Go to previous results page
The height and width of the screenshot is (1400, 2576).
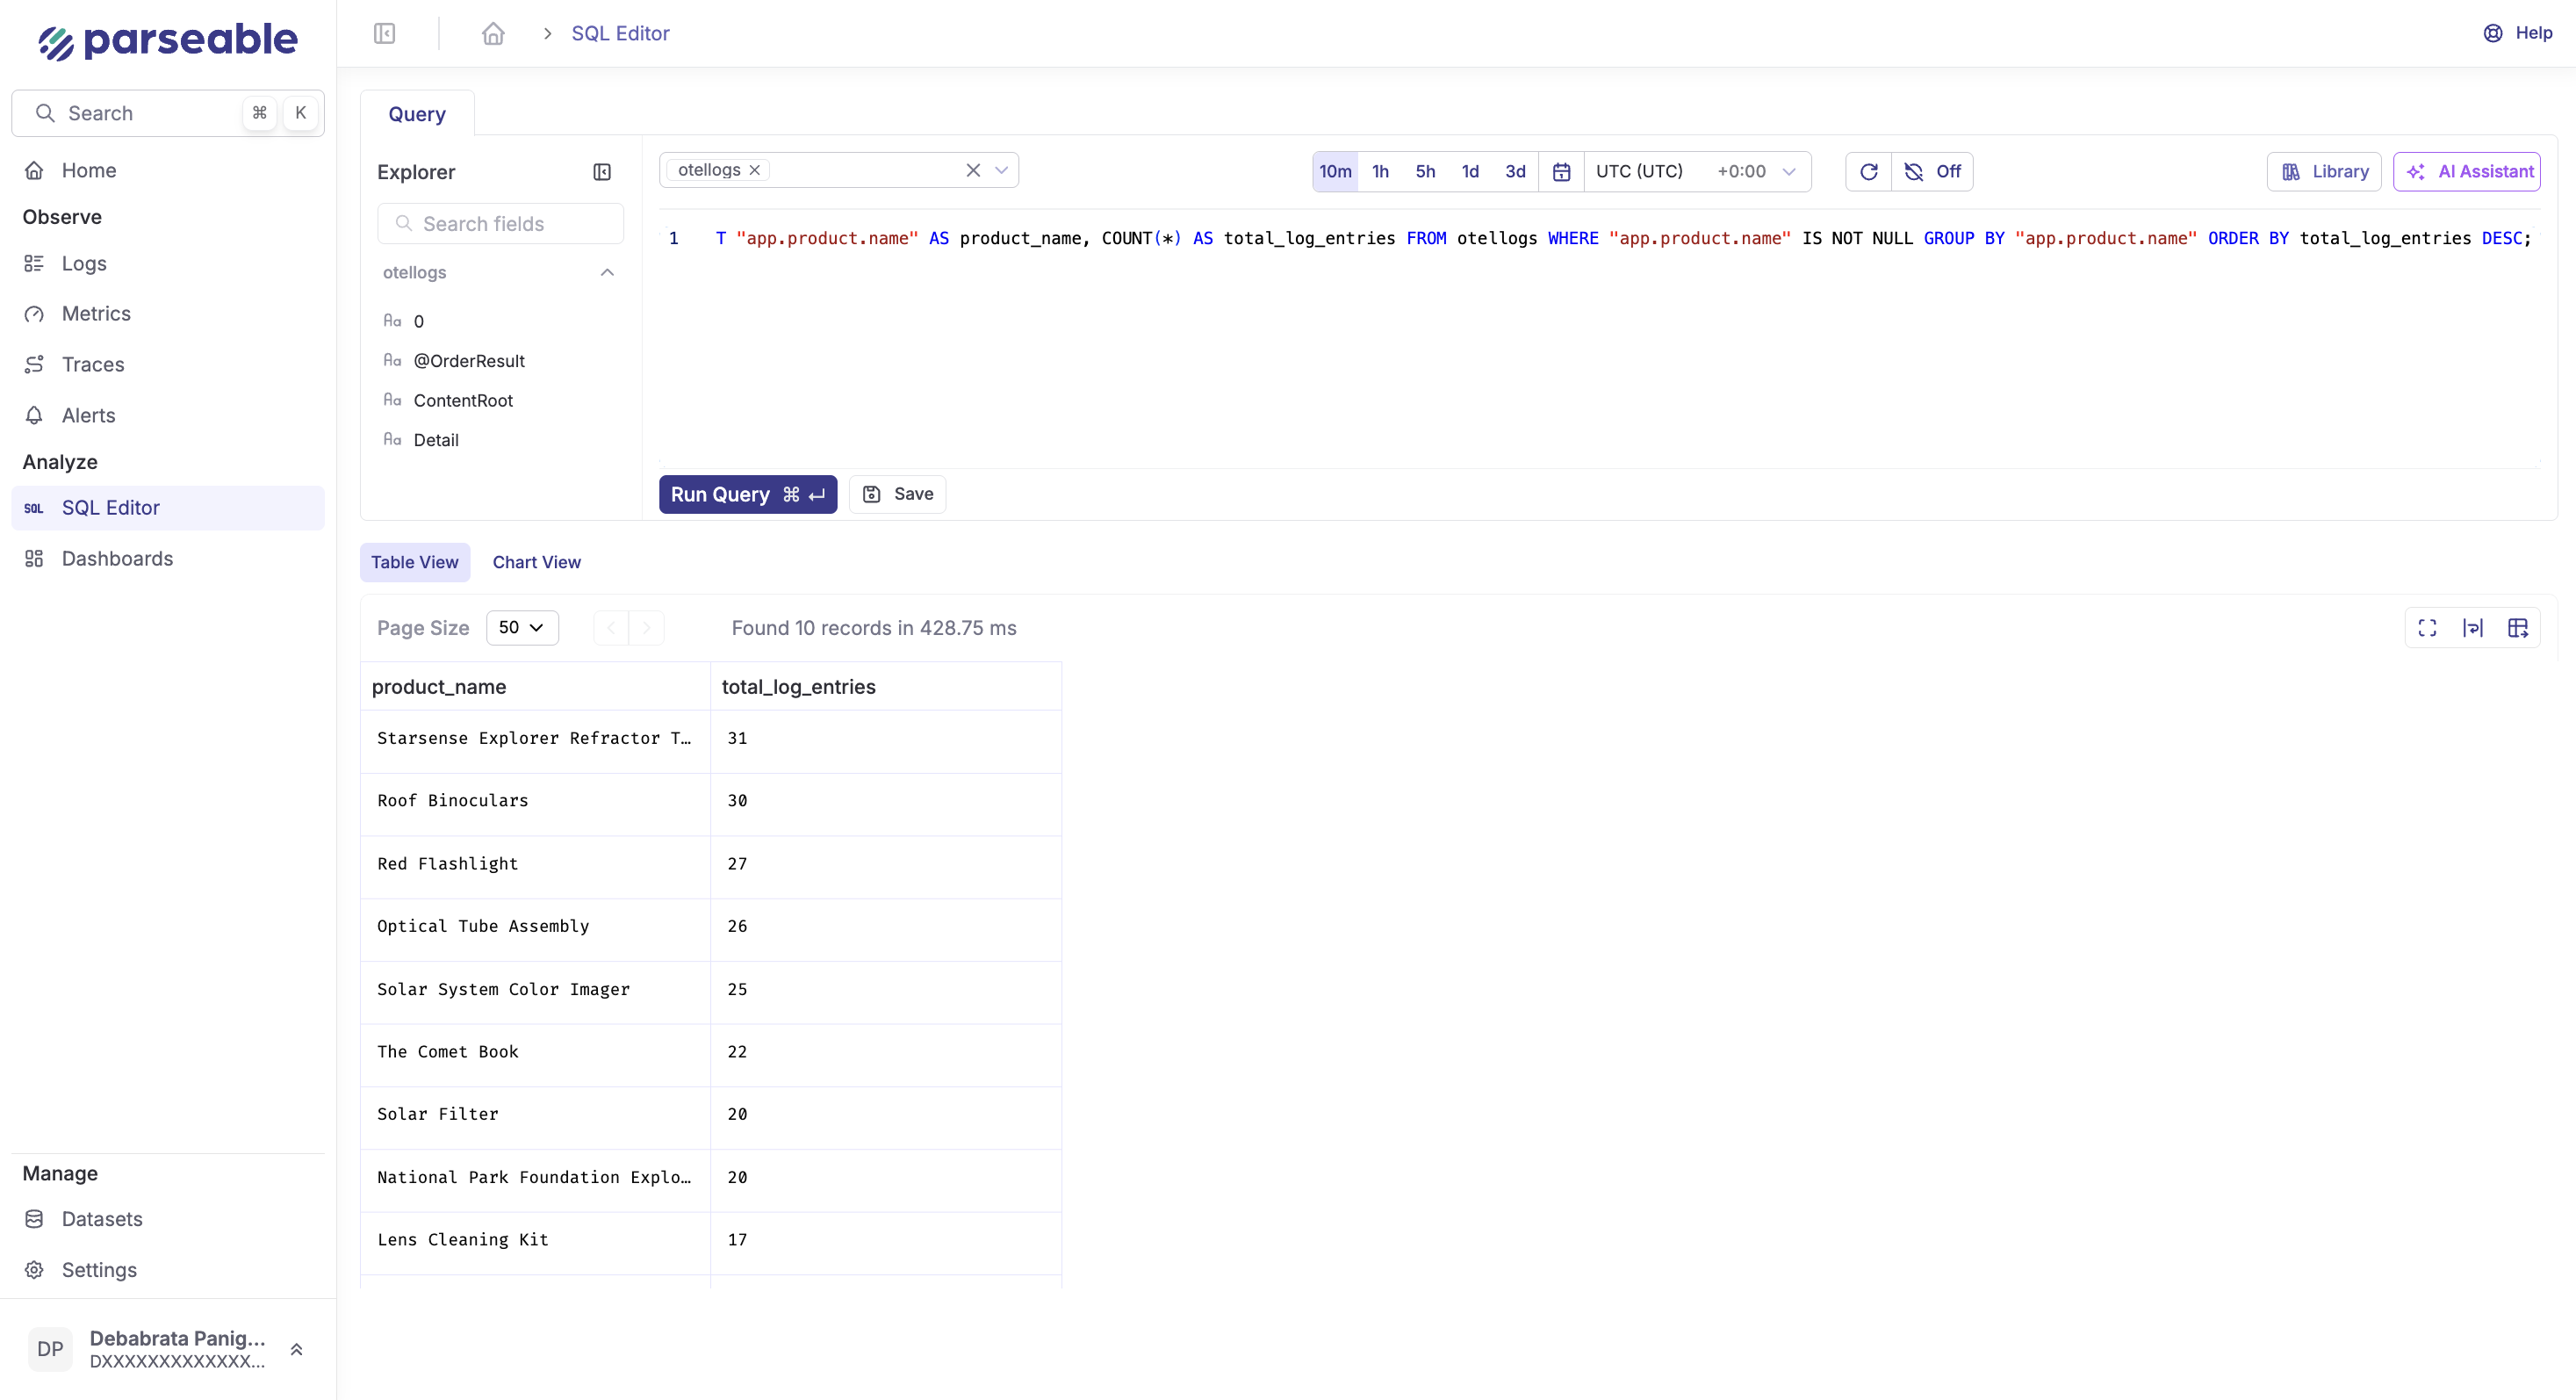[x=611, y=628]
